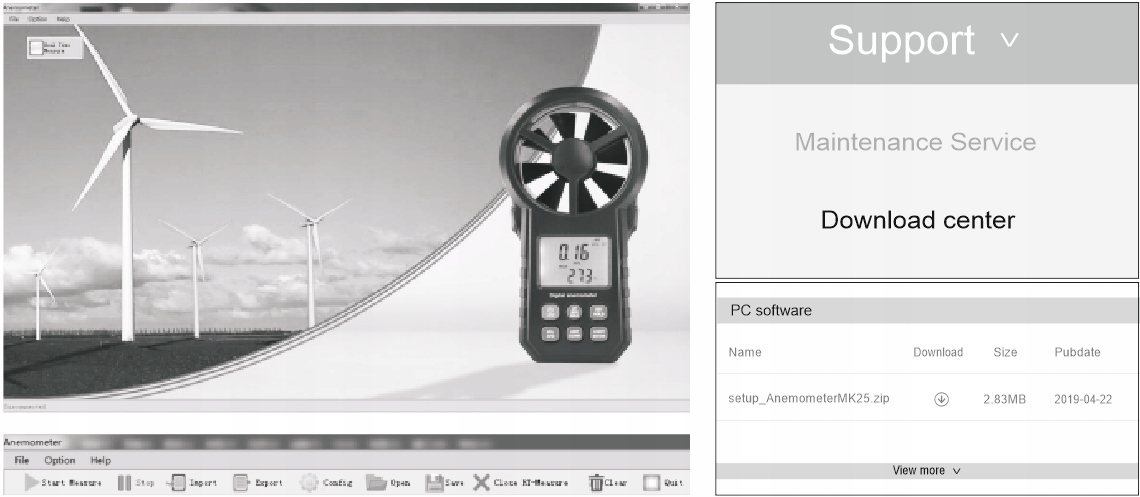Screen dimensions: 1140x497
Task: Click the Pubdate column header
Action: coord(1077,352)
